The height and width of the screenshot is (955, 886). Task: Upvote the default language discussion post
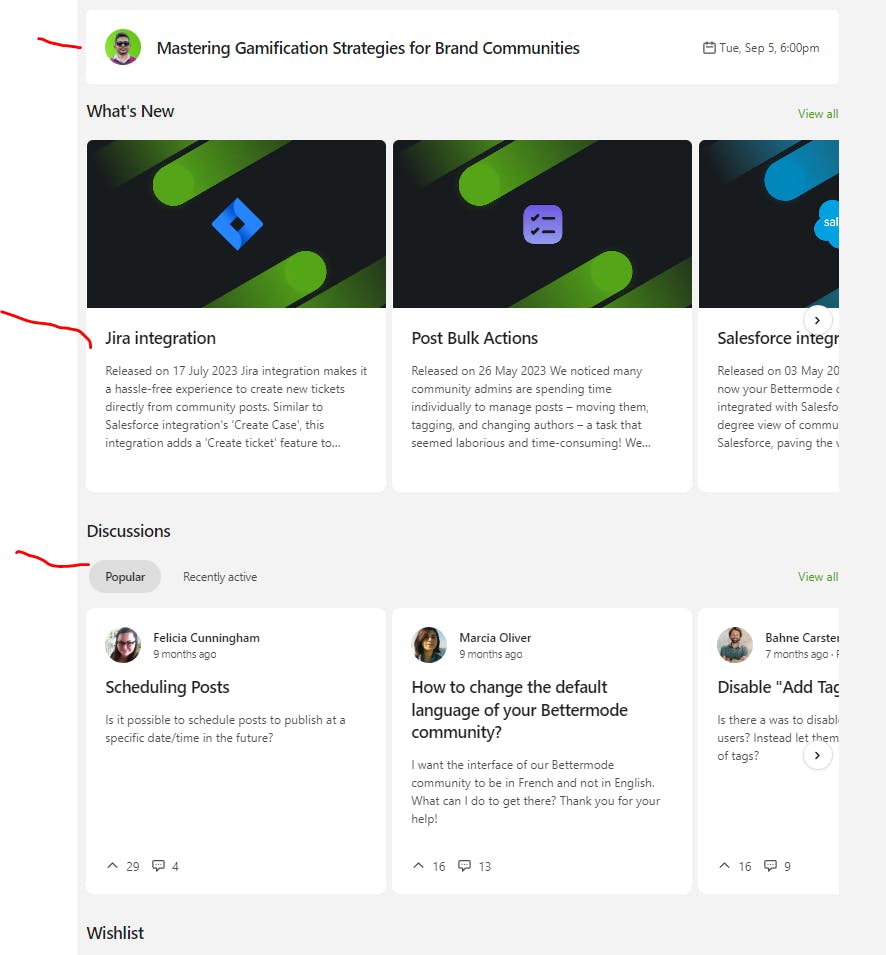click(419, 866)
